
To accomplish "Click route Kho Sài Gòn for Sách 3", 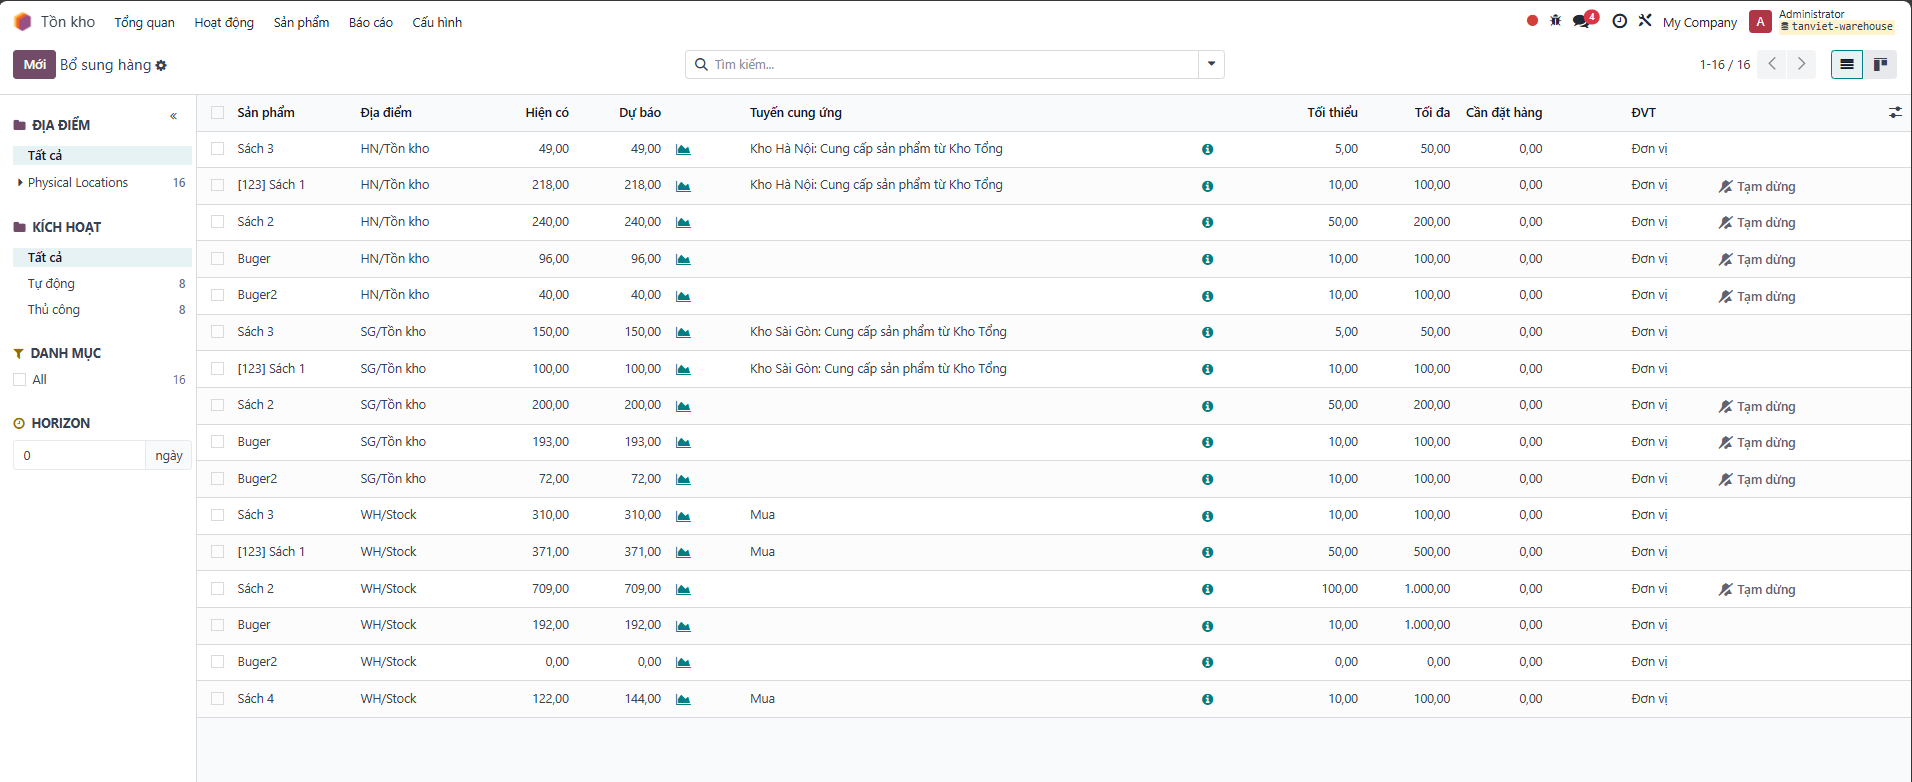I will [878, 332].
